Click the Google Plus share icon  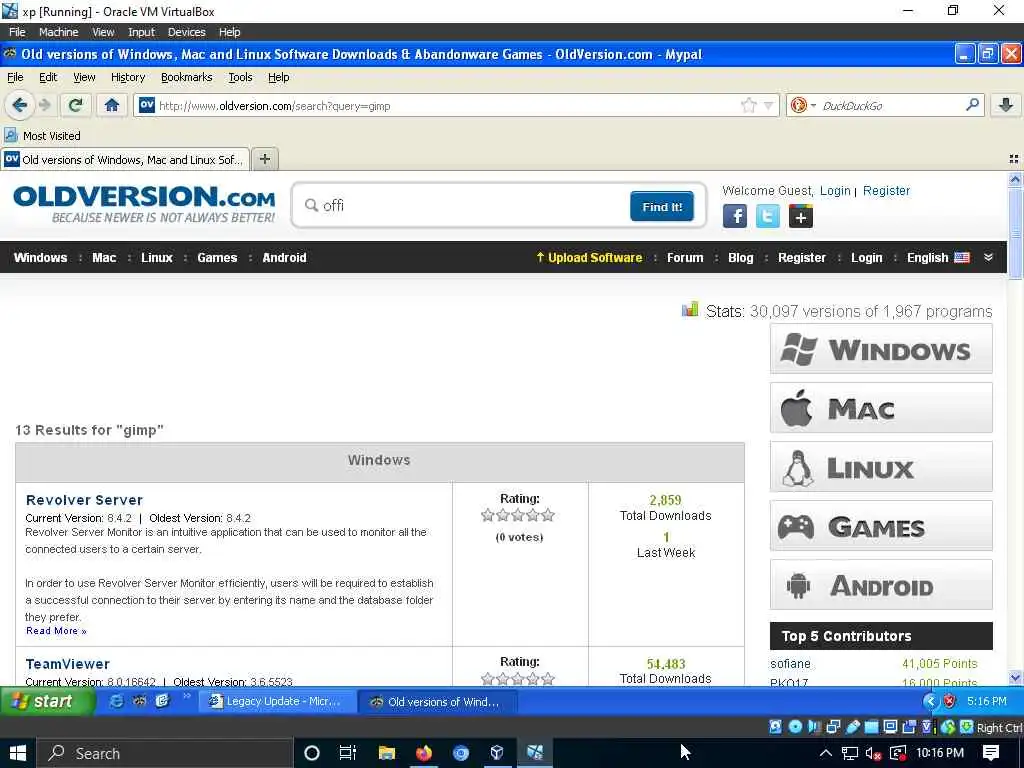801,216
